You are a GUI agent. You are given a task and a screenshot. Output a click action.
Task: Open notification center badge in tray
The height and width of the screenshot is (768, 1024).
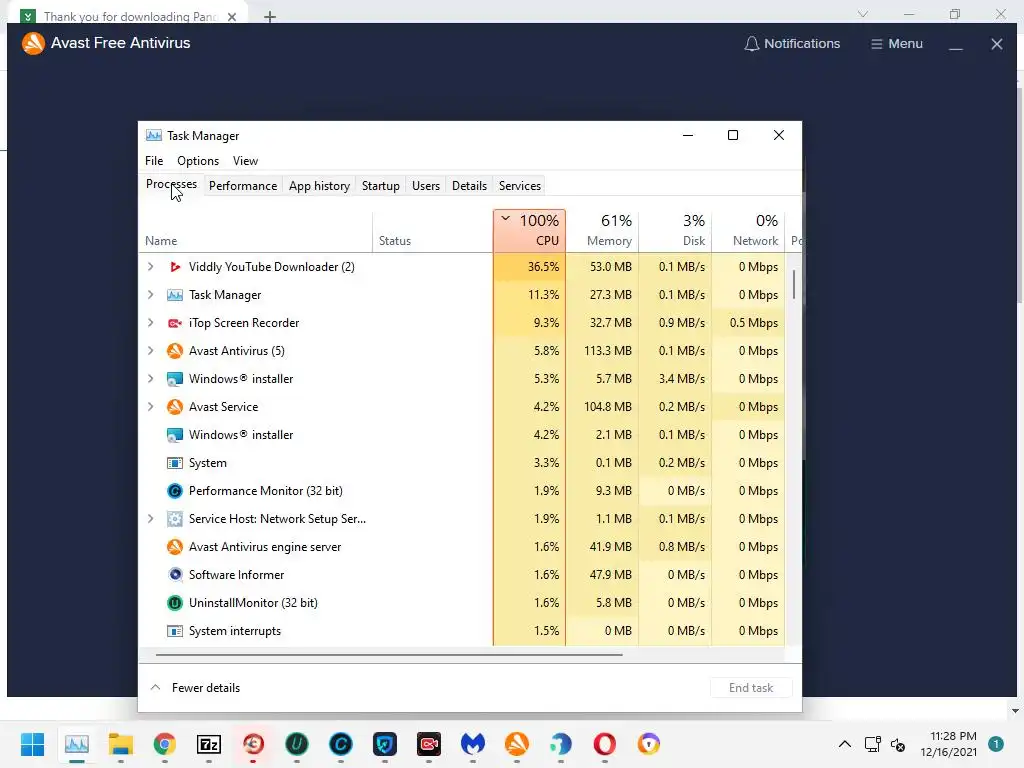(x=996, y=744)
